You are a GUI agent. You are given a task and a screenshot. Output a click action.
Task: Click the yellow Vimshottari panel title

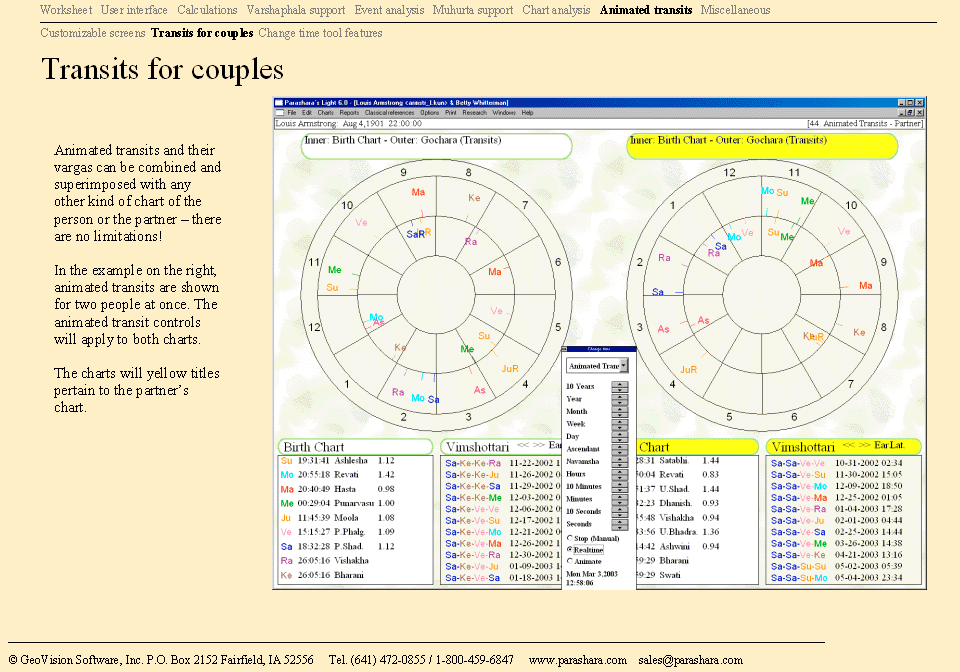pyautogui.click(x=803, y=447)
